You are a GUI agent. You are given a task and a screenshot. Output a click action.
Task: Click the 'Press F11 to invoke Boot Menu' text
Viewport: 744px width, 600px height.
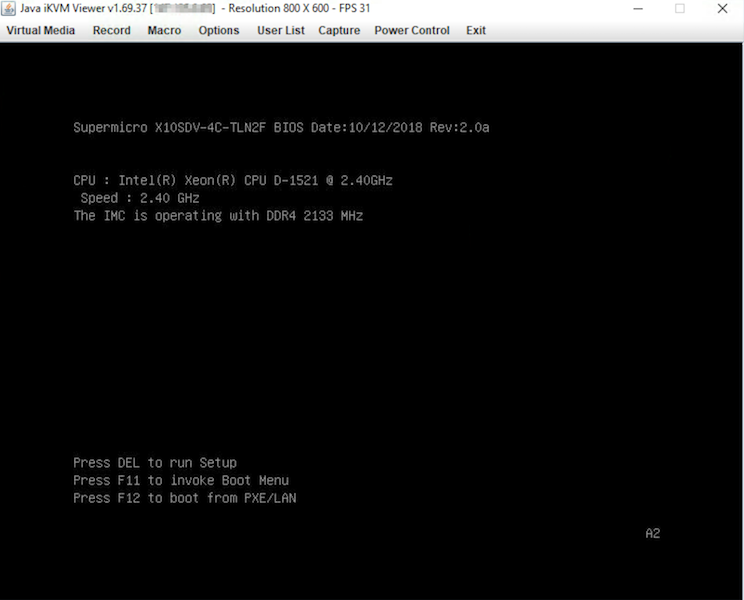click(x=180, y=480)
